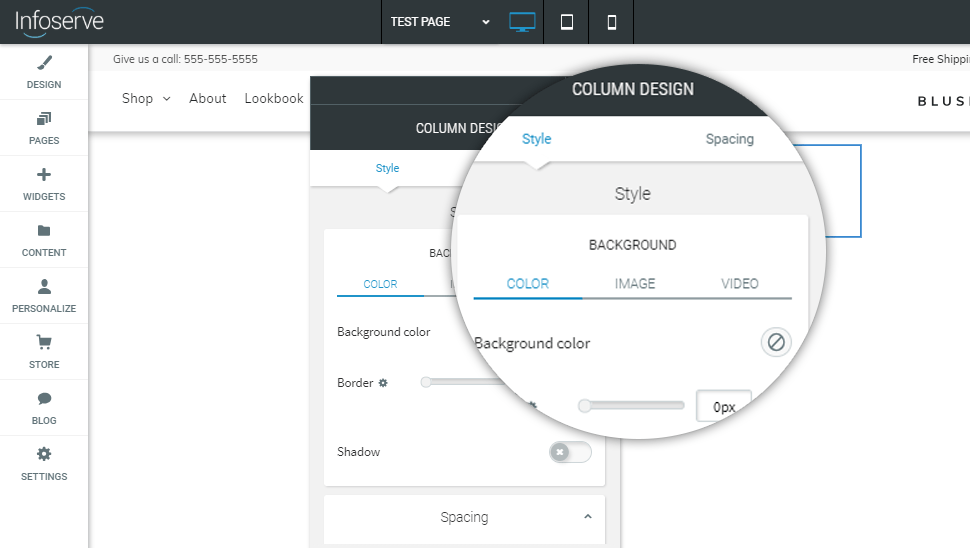
Task: Select the VIDEO background tab
Action: [x=740, y=284]
